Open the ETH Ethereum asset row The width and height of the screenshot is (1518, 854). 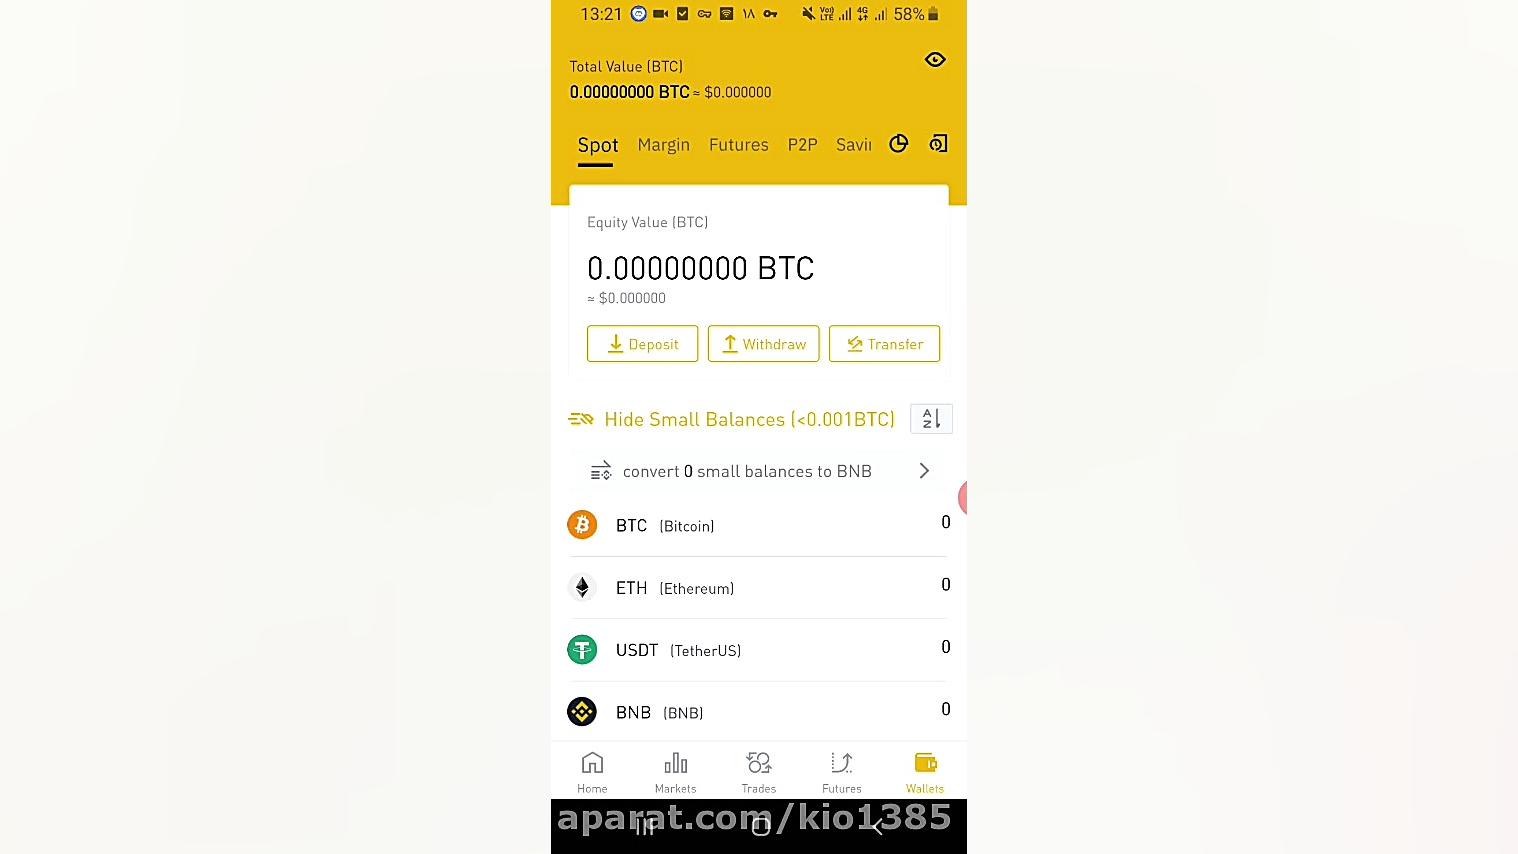click(759, 587)
